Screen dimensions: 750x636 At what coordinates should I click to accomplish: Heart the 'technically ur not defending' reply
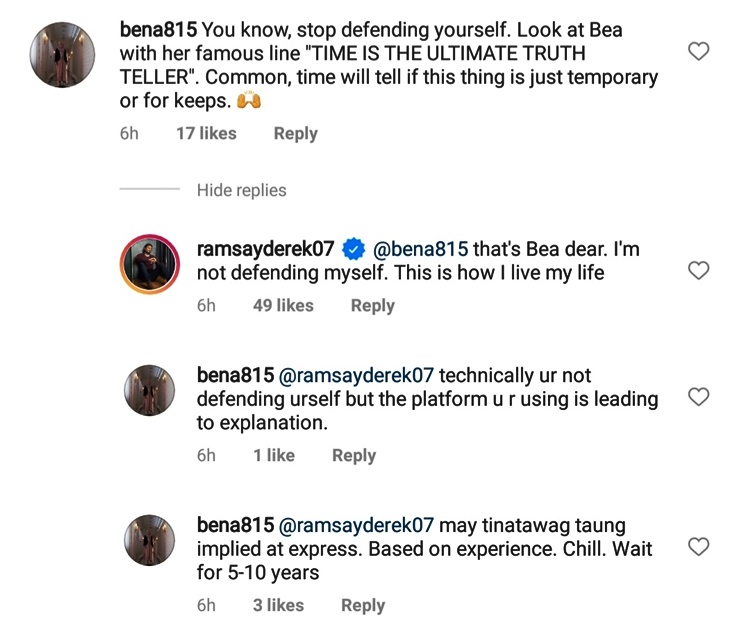[x=699, y=398]
